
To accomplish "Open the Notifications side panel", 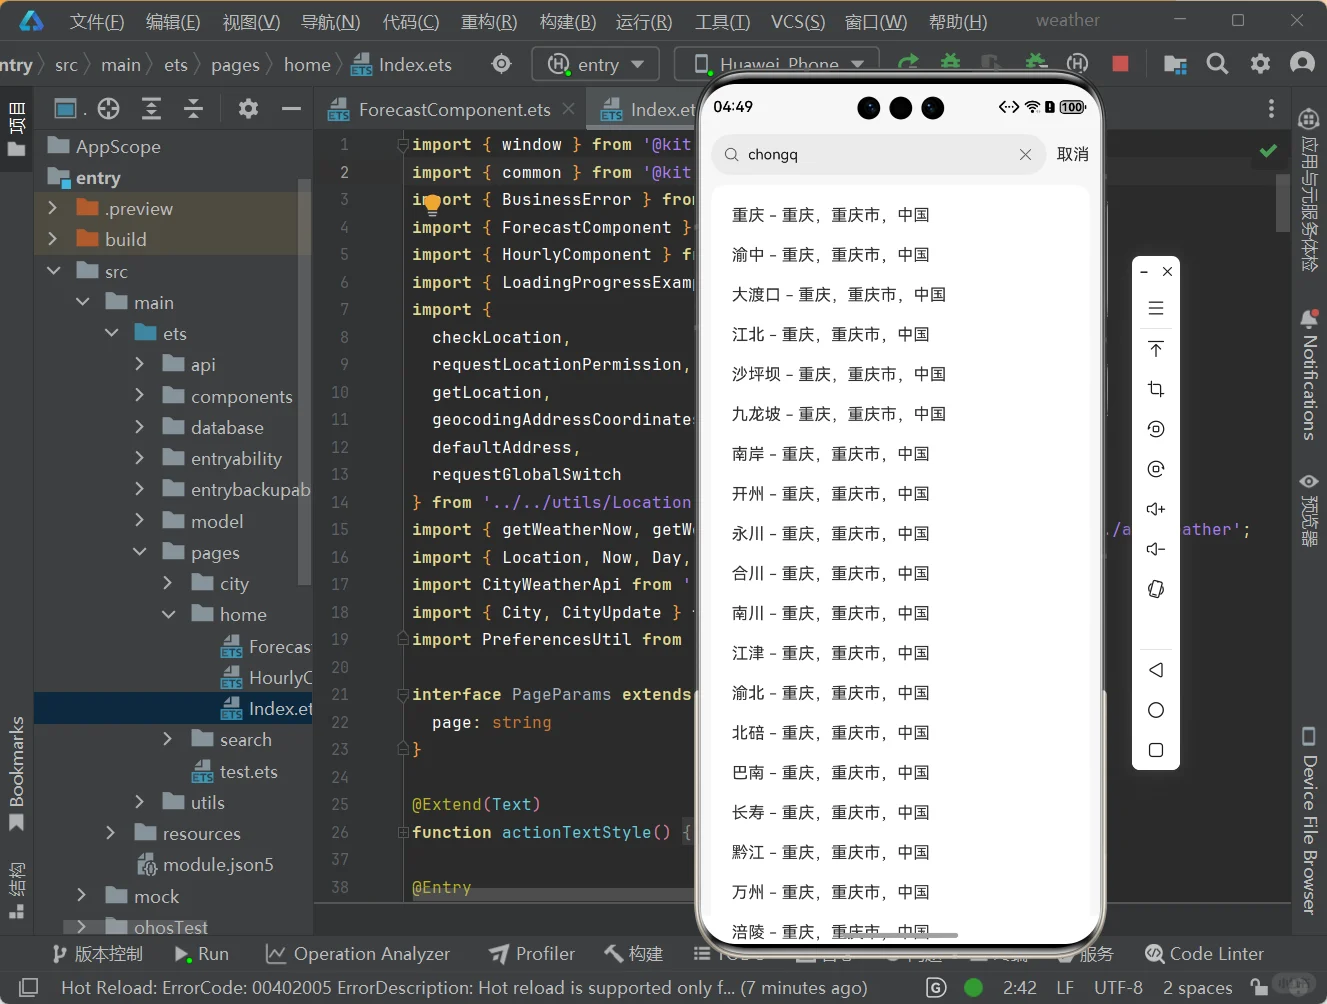I will click(1308, 377).
